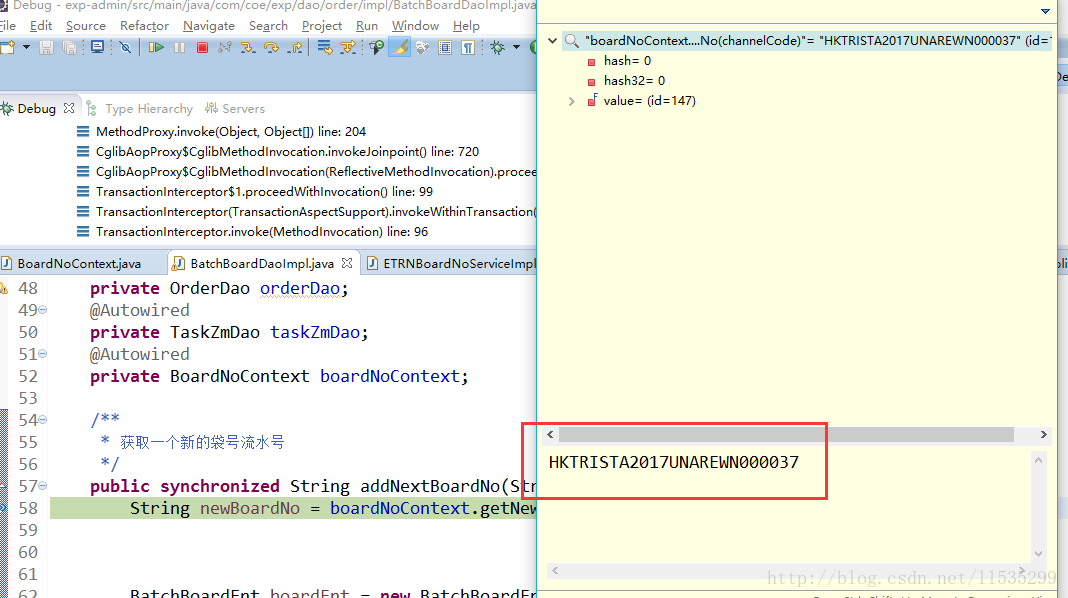The height and width of the screenshot is (598, 1068).
Task: Collapse the annotation fold at line 49
Action: click(42, 310)
